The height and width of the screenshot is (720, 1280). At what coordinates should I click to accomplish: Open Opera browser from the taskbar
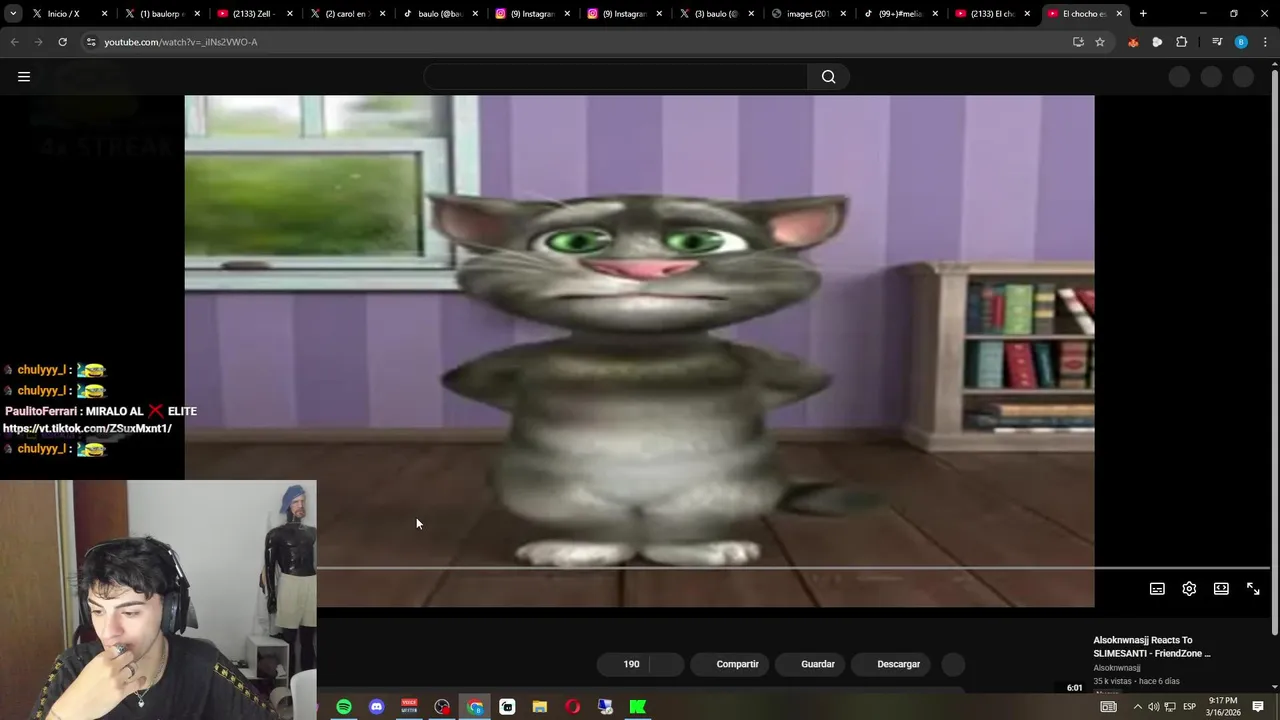point(572,707)
